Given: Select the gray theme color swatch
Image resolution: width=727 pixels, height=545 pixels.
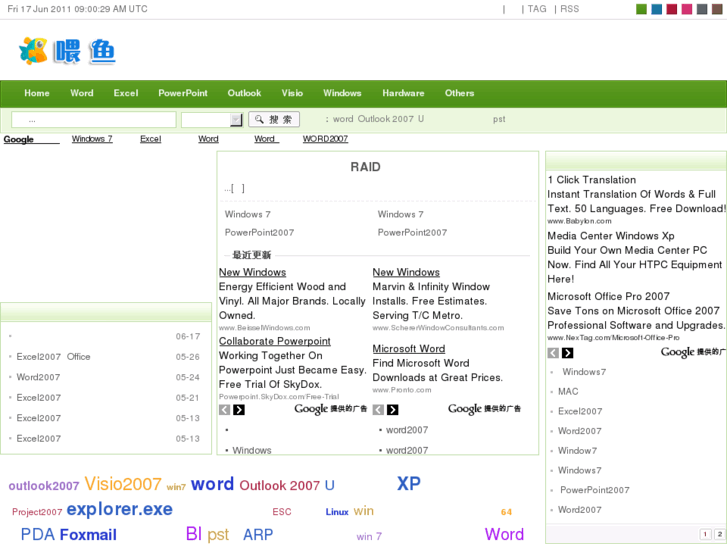Looking at the screenshot, I should pyautogui.click(x=702, y=9).
